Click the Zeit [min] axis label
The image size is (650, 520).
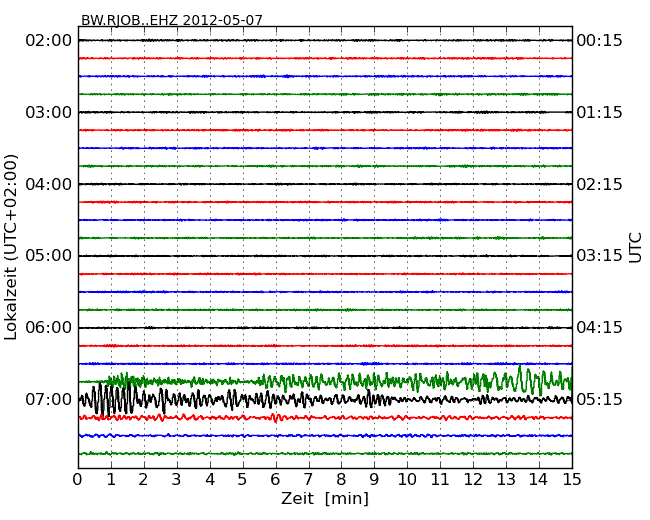325,498
